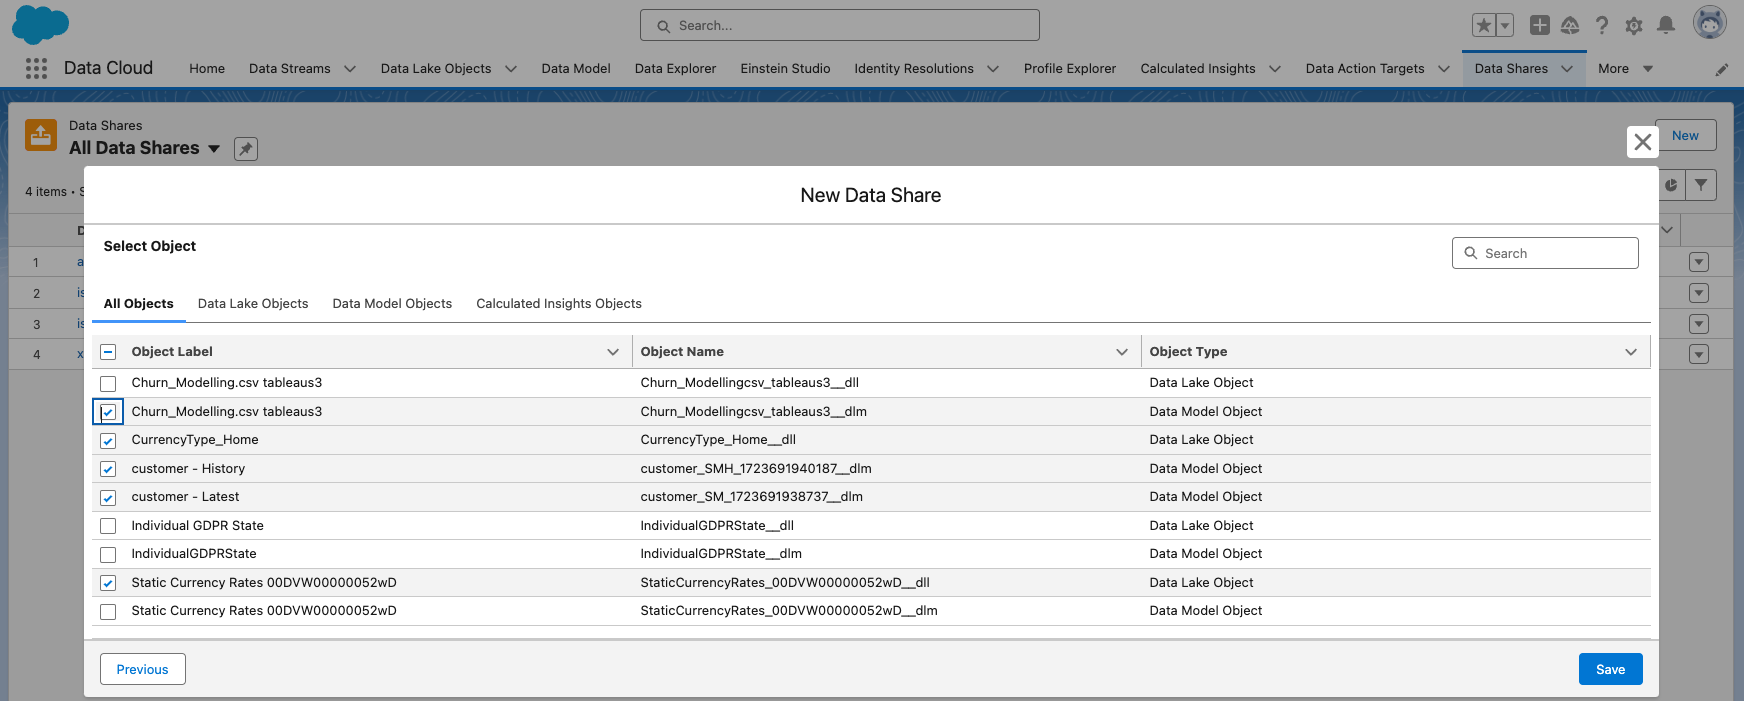
Task: Click the Help question mark icon
Action: (1602, 26)
